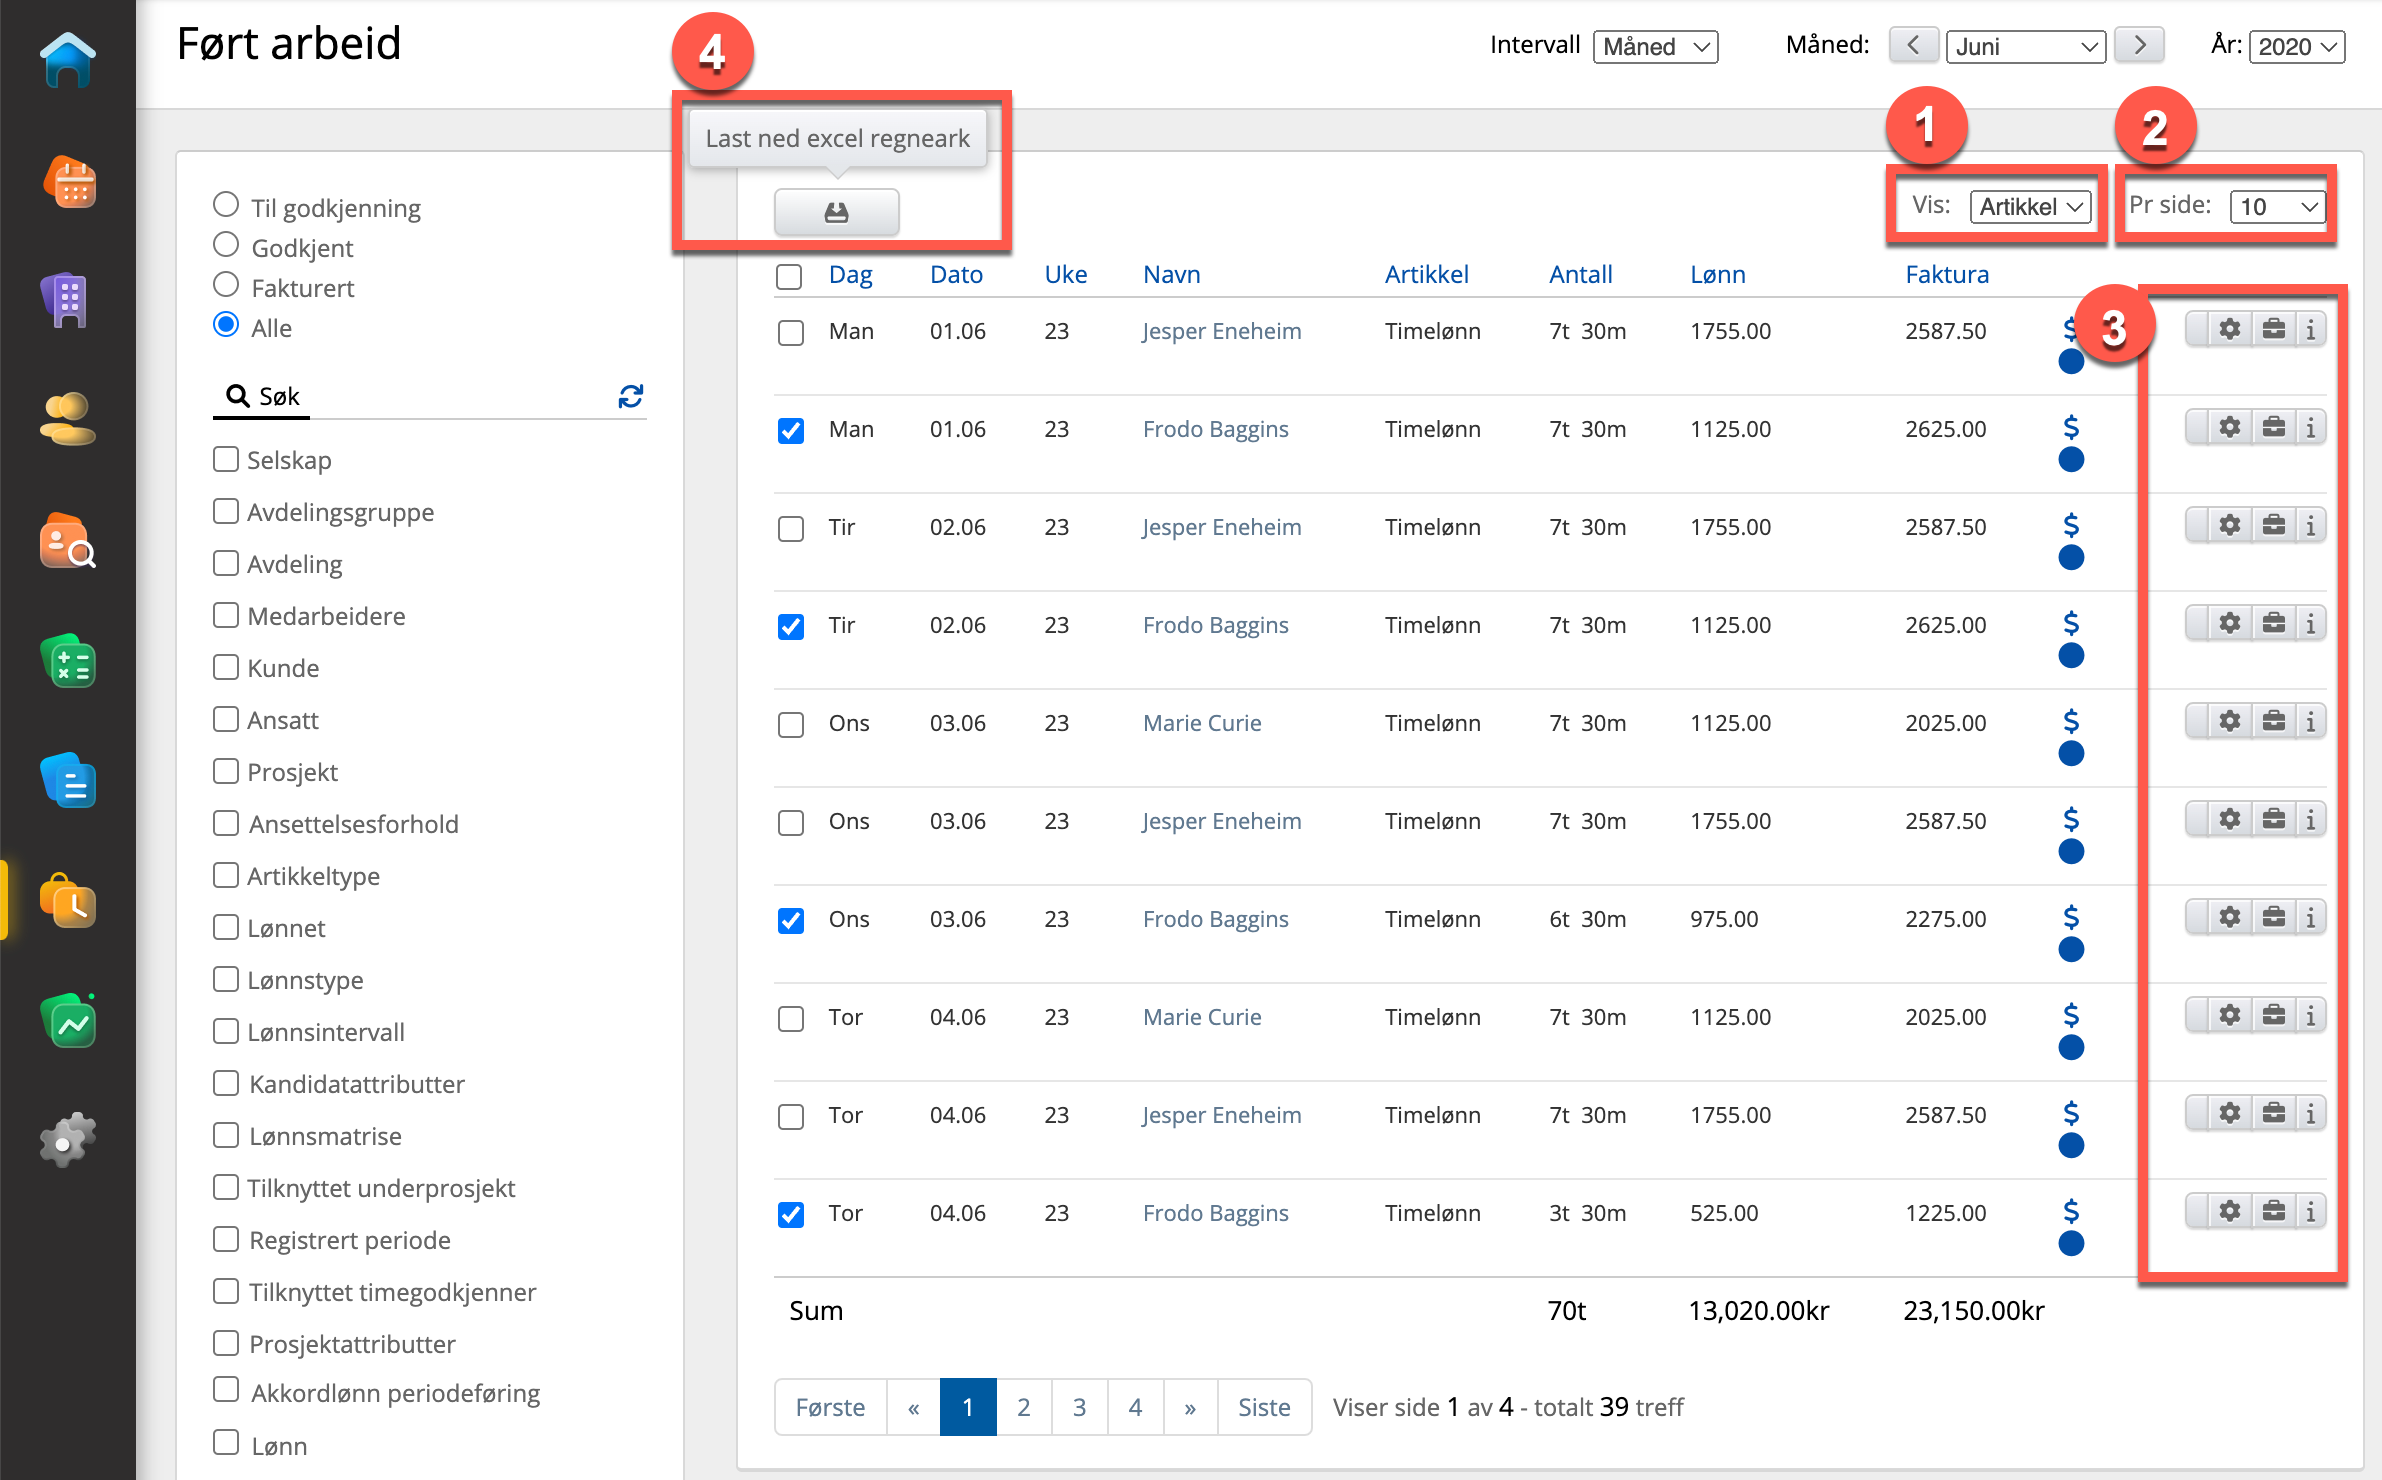
Task: Select the Godkjent radio button
Action: (x=226, y=246)
